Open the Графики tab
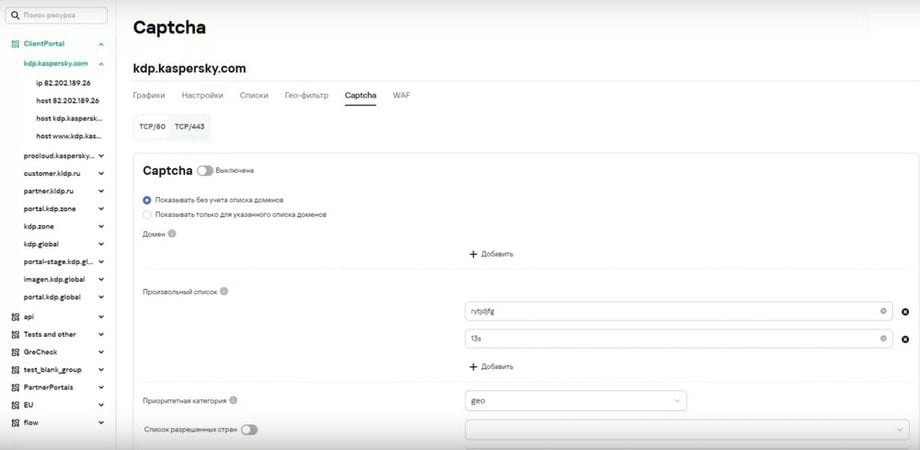 (149, 96)
